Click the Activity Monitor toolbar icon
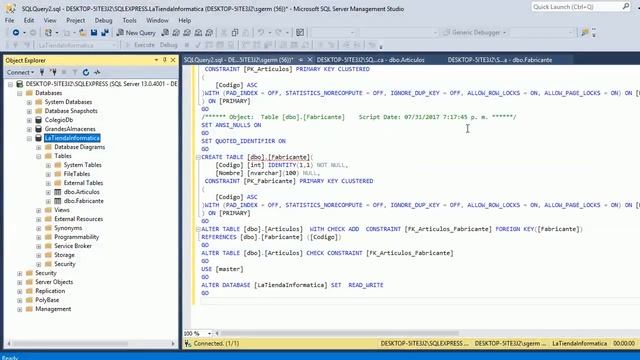 pyautogui.click(x=300, y=32)
